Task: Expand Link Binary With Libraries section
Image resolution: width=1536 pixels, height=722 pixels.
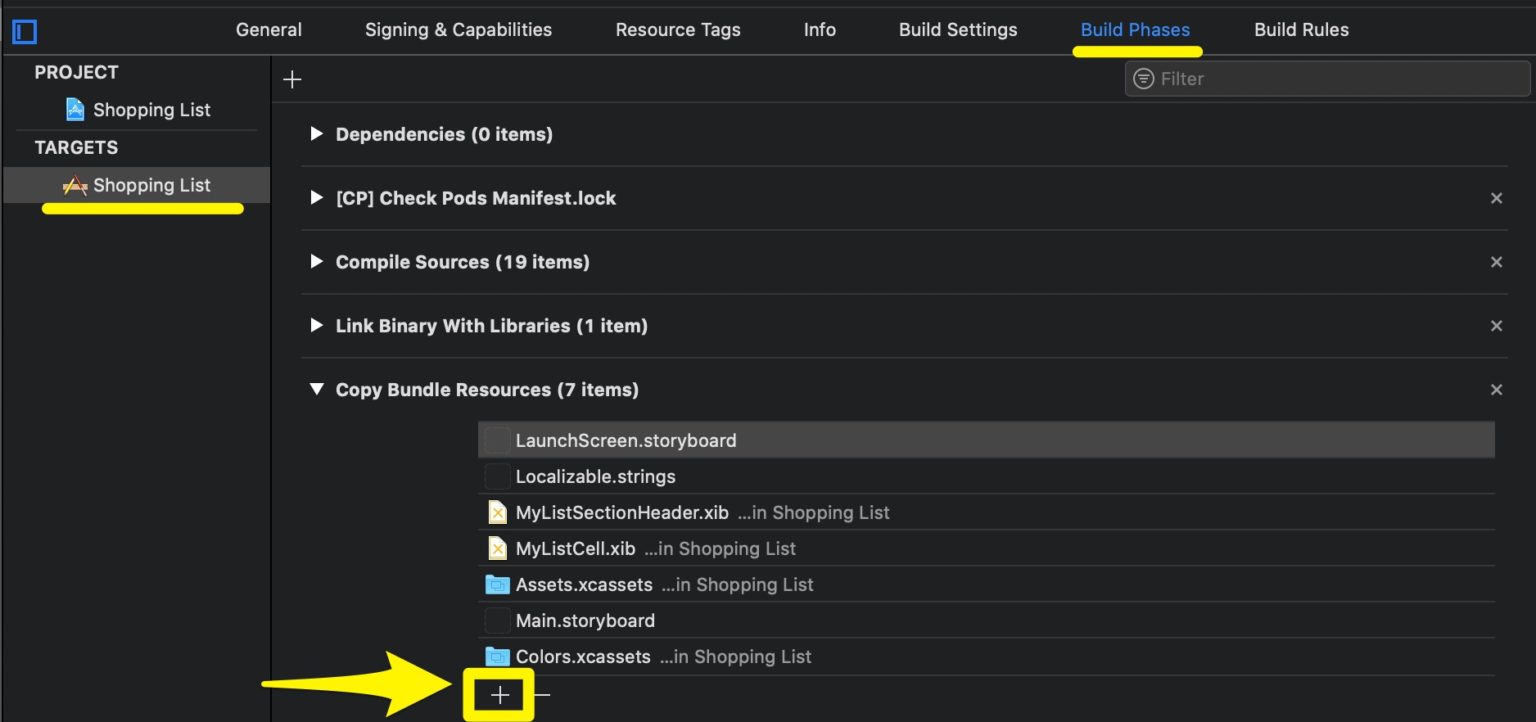Action: tap(317, 326)
